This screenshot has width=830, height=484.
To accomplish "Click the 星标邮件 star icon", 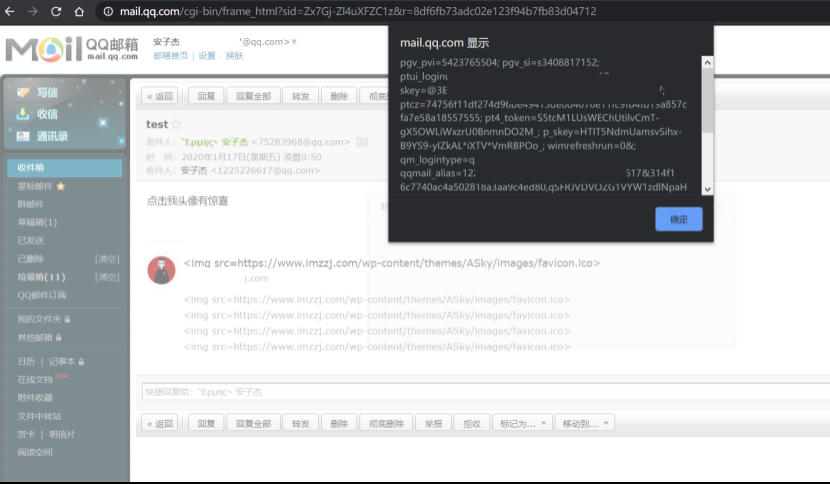I will [60, 186].
